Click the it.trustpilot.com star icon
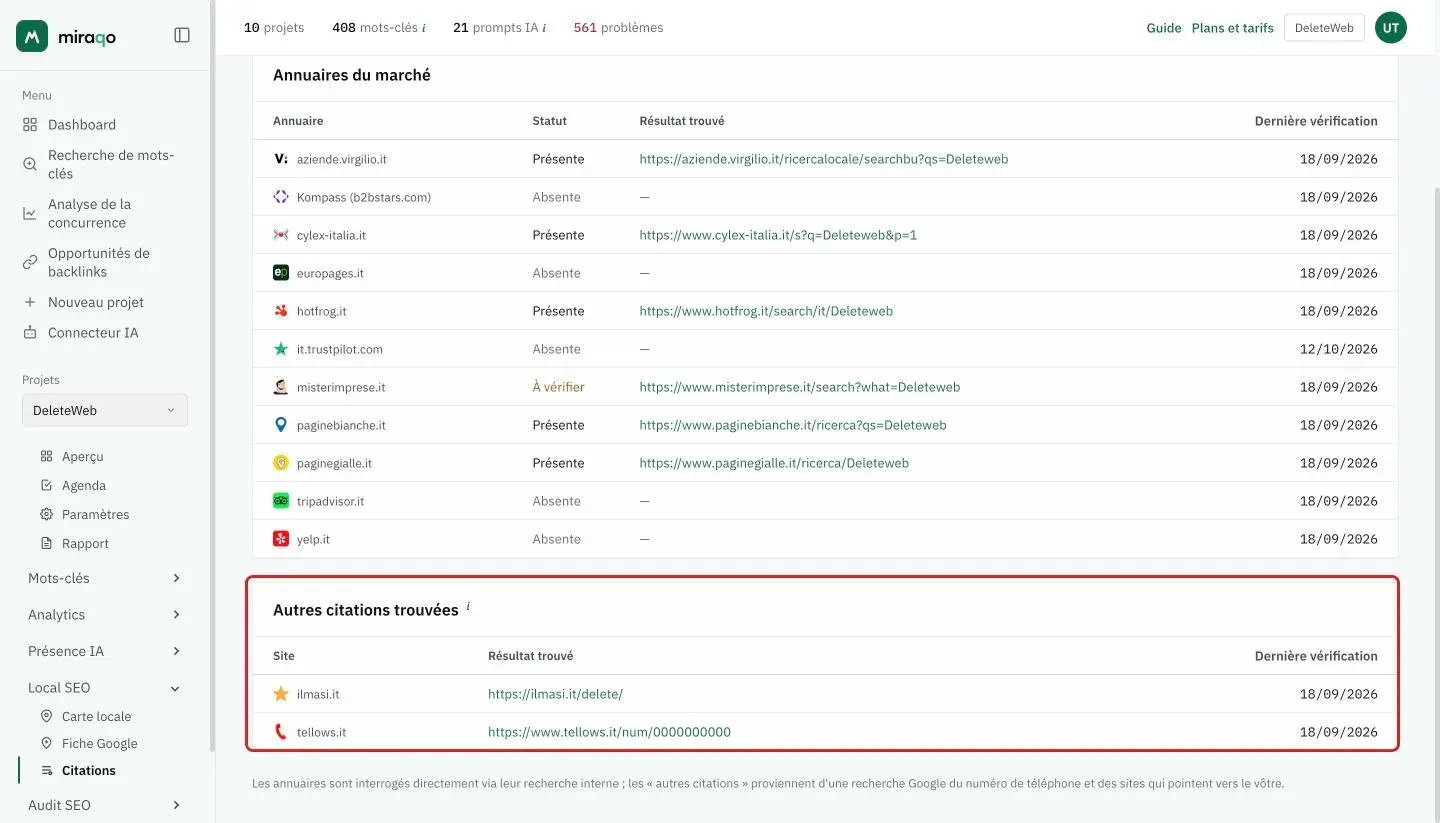Image resolution: width=1440 pixels, height=823 pixels. point(281,349)
